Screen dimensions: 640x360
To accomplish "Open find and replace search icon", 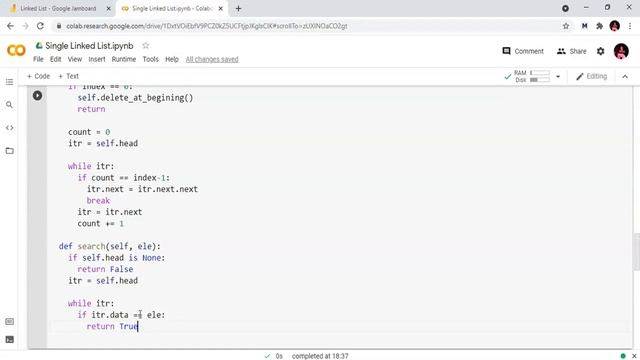I will 9,105.
